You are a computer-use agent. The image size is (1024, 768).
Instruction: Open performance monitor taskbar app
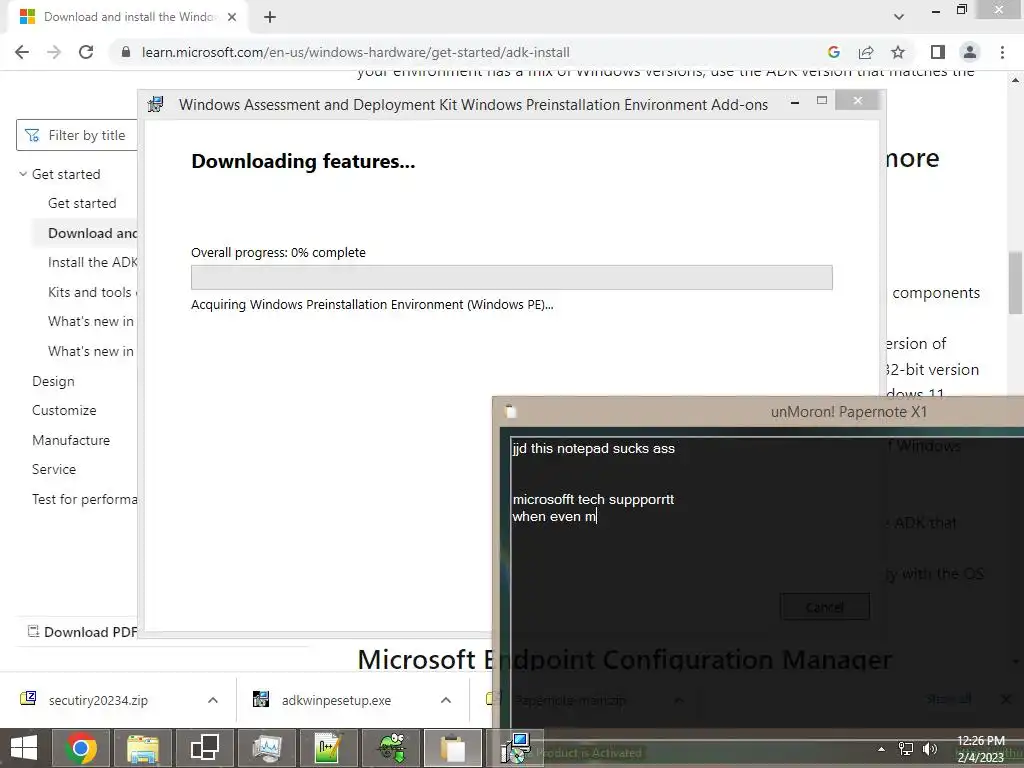click(266, 748)
